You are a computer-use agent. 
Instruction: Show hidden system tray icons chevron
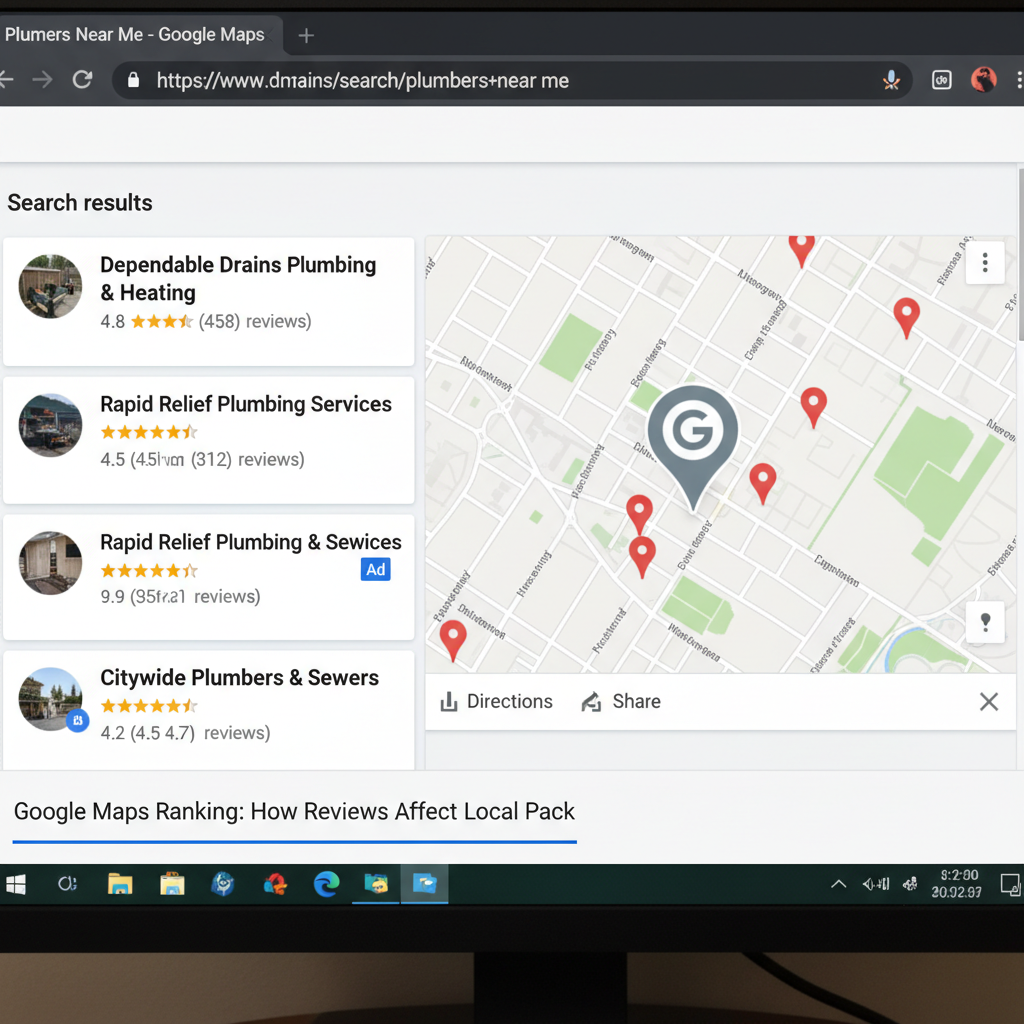839,884
